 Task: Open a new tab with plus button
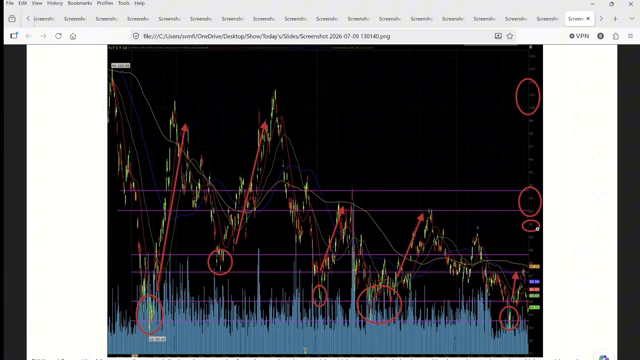coord(615,19)
